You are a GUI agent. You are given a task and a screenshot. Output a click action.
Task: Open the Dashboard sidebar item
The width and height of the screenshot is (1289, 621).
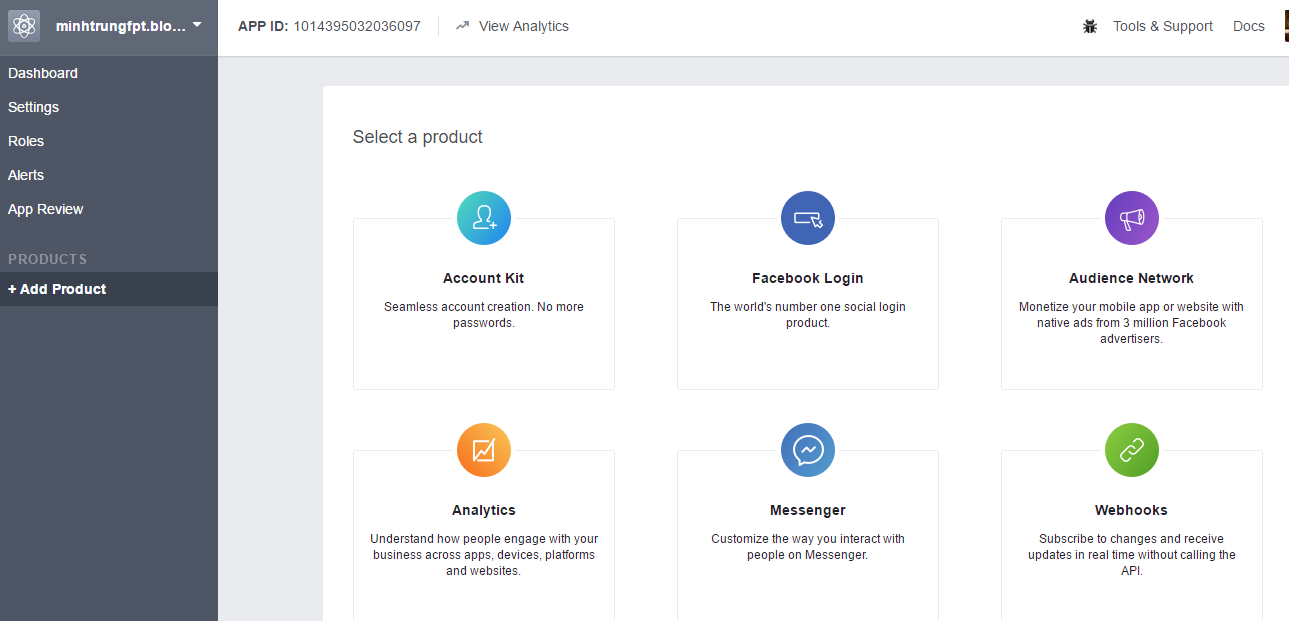[x=109, y=73]
